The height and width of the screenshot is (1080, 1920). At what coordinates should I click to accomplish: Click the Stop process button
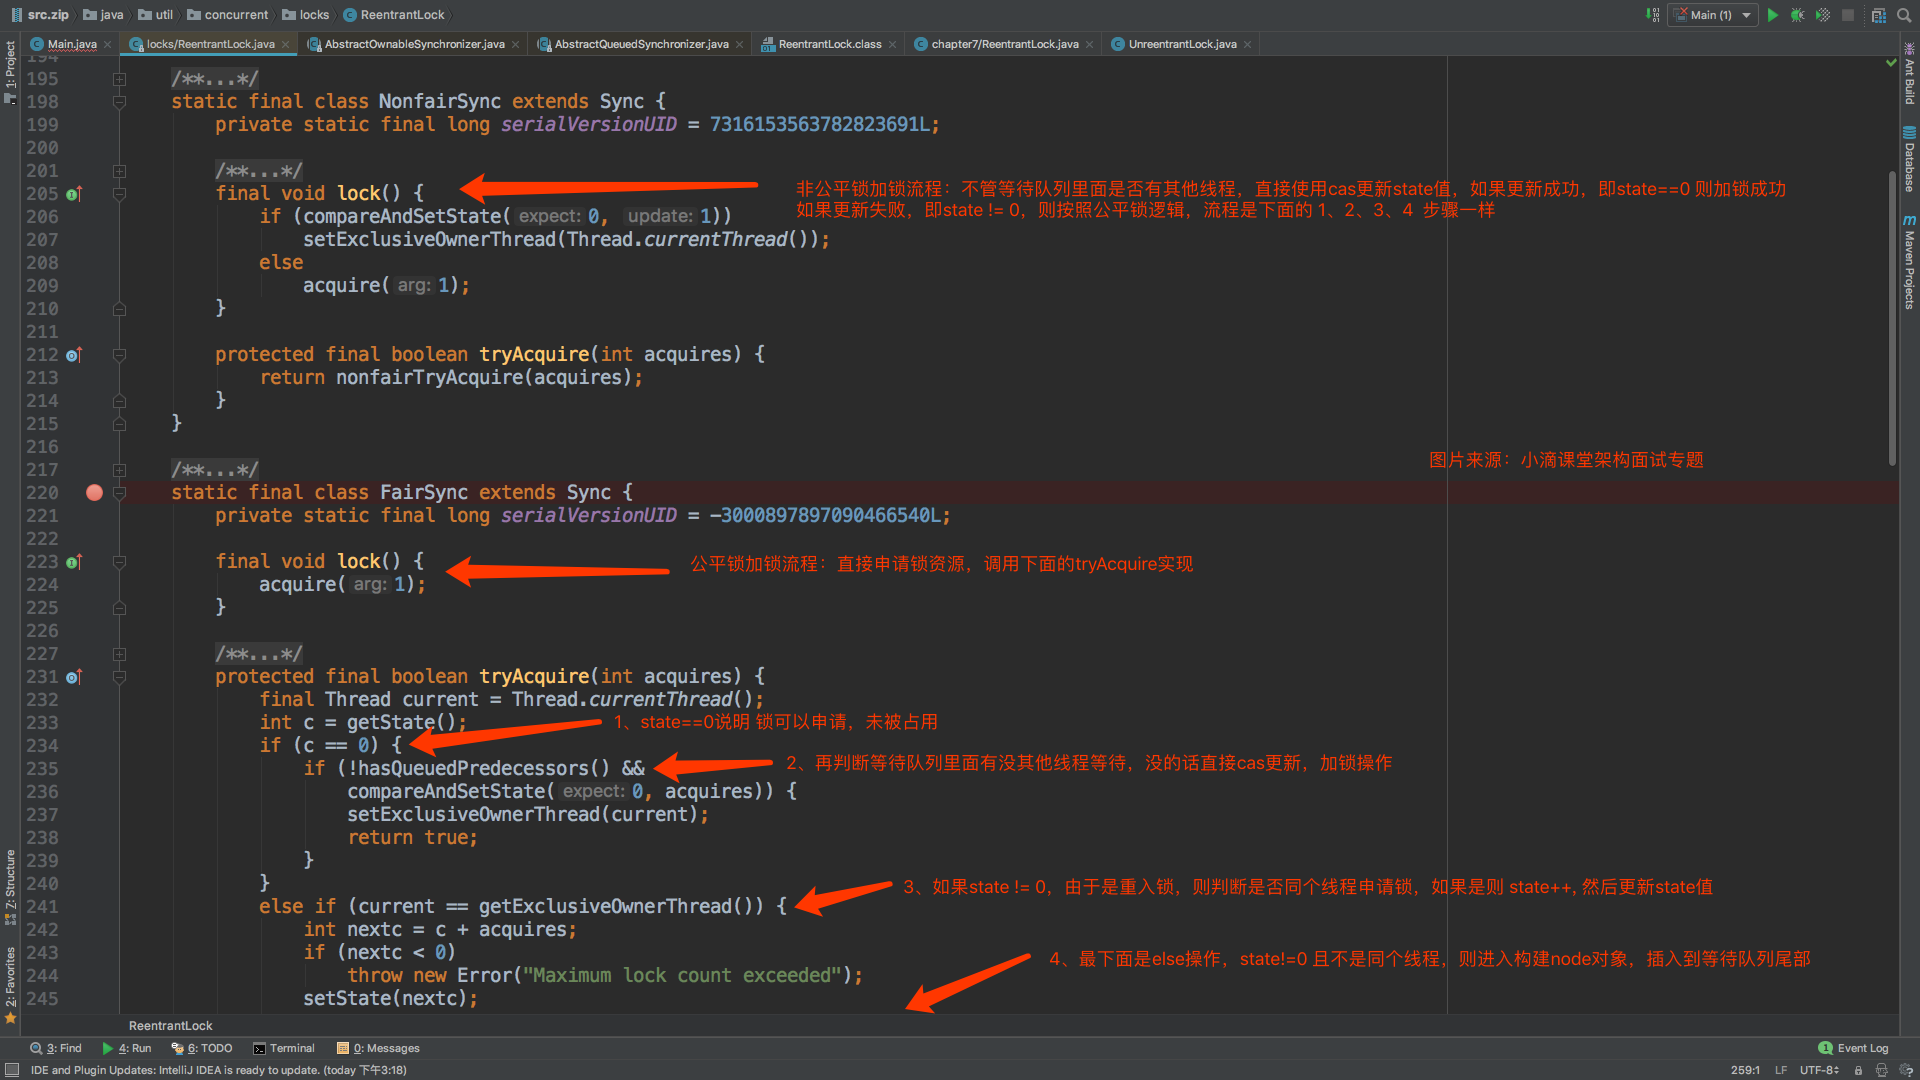click(1848, 15)
